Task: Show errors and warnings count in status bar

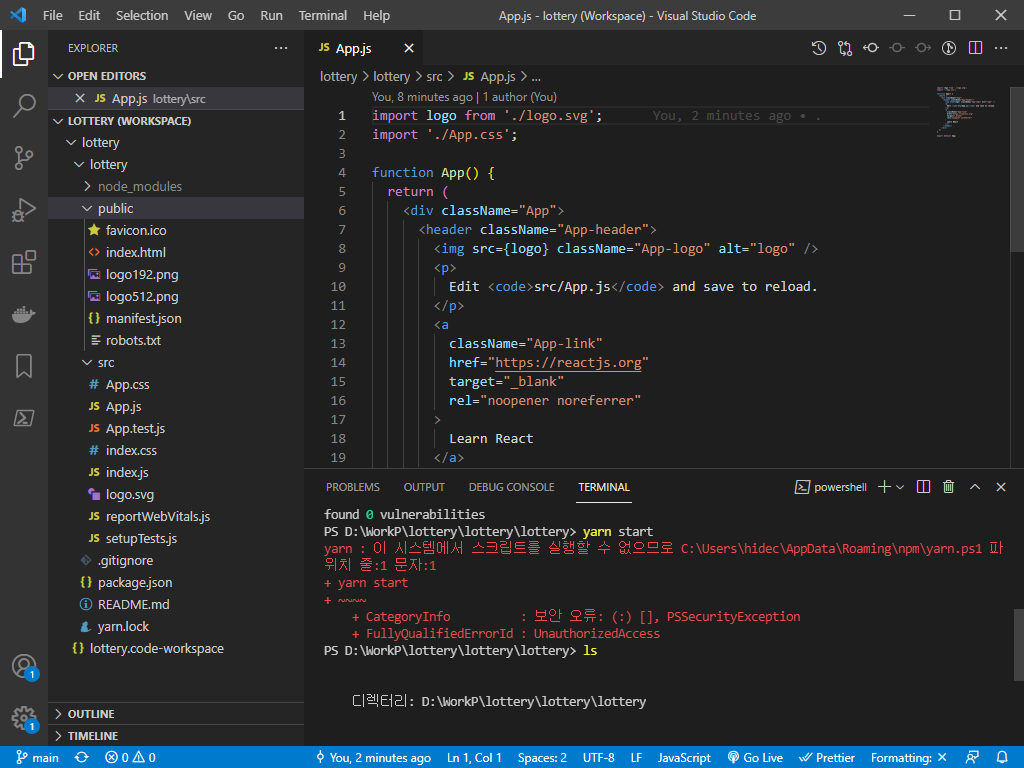Action: click(131, 757)
